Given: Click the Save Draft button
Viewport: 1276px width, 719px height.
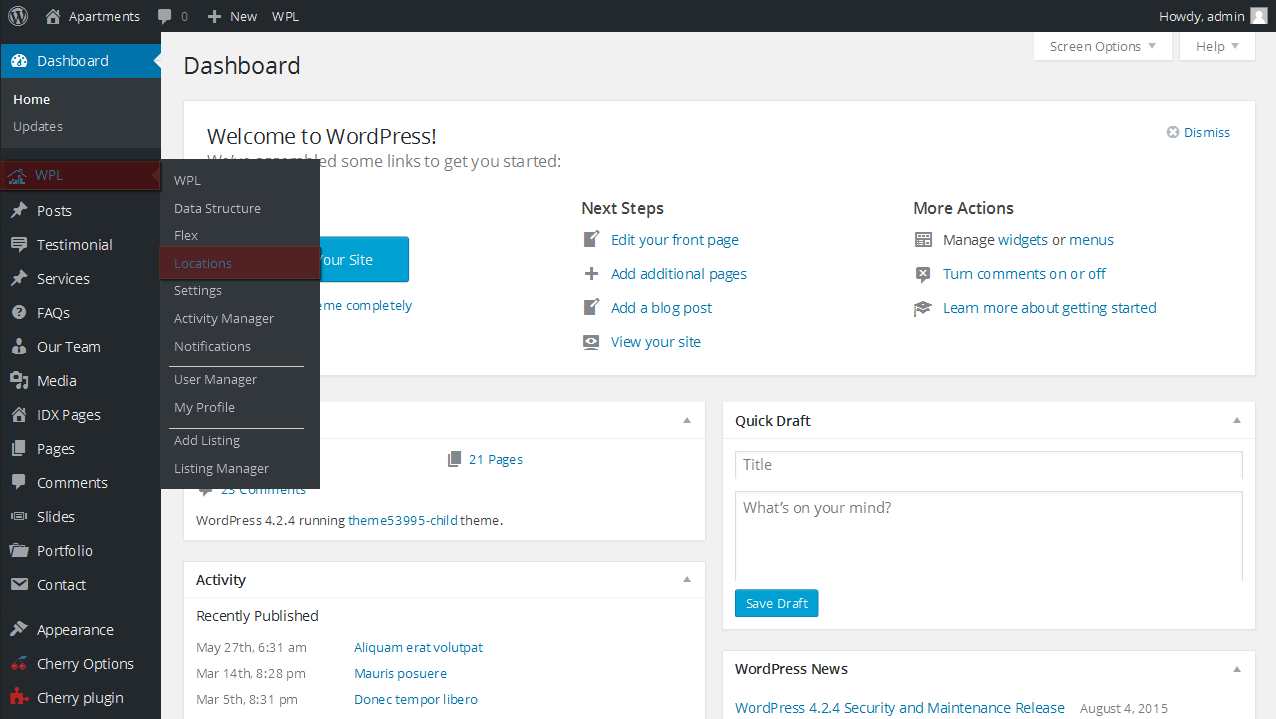Looking at the screenshot, I should [x=776, y=603].
